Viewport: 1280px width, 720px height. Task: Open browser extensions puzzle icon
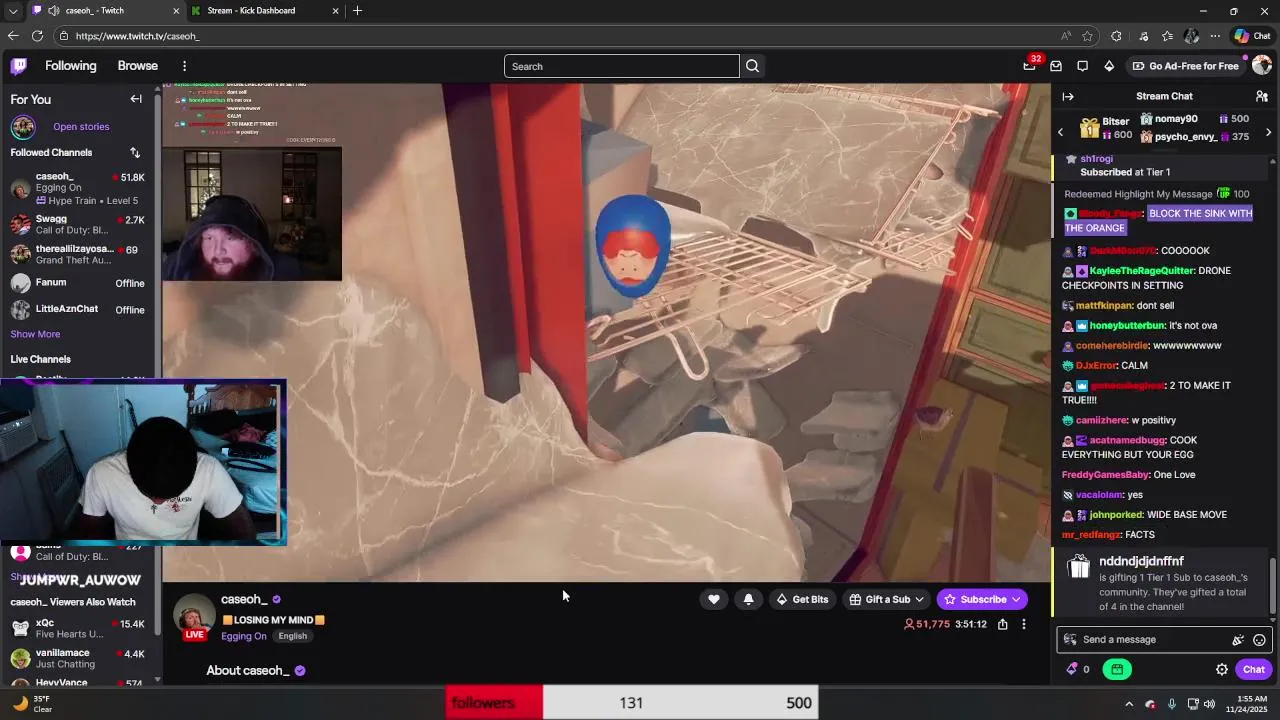tap(1116, 36)
